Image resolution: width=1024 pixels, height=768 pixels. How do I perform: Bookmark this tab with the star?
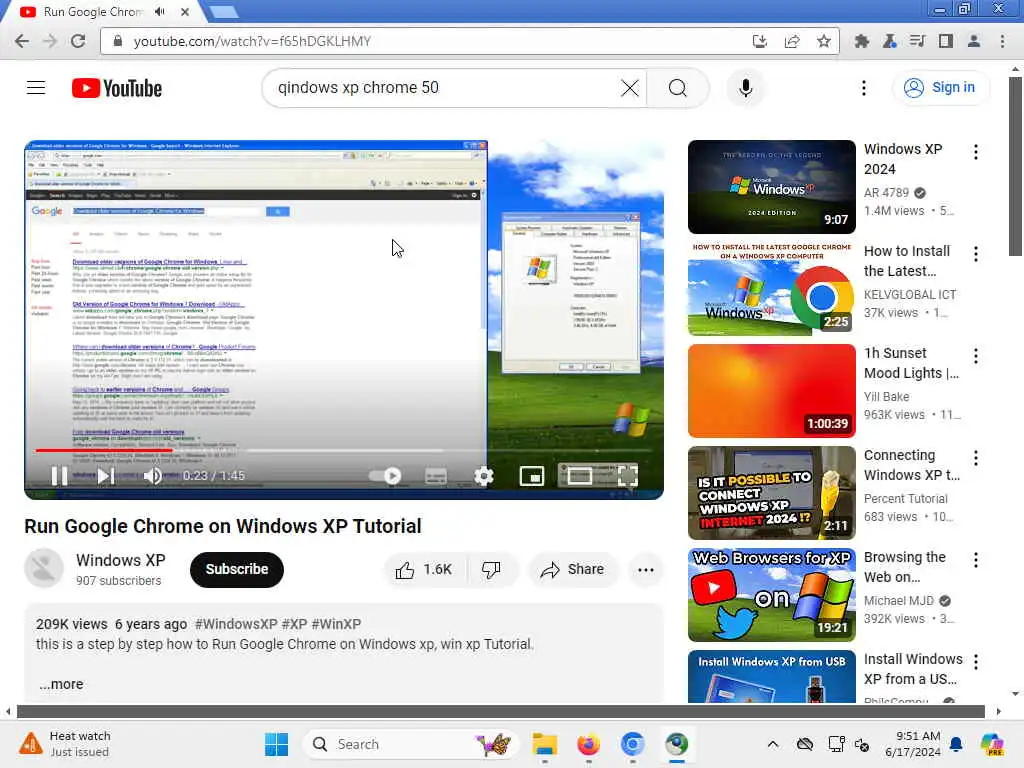pos(824,41)
